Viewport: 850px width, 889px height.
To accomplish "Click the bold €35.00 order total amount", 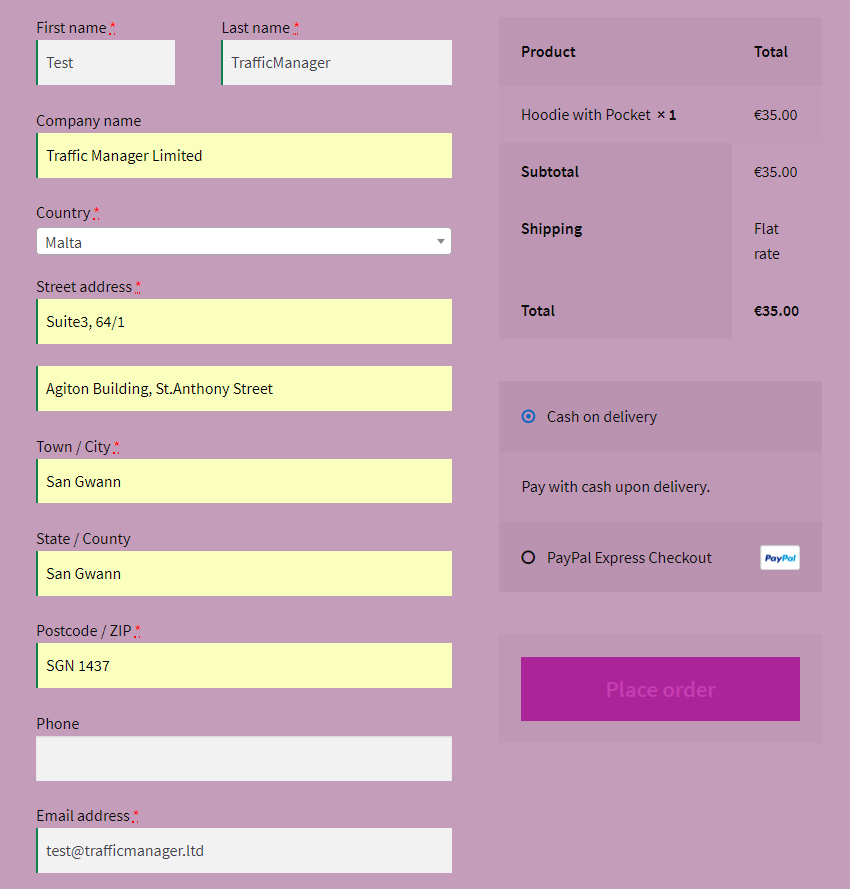I will pyautogui.click(x=776, y=311).
